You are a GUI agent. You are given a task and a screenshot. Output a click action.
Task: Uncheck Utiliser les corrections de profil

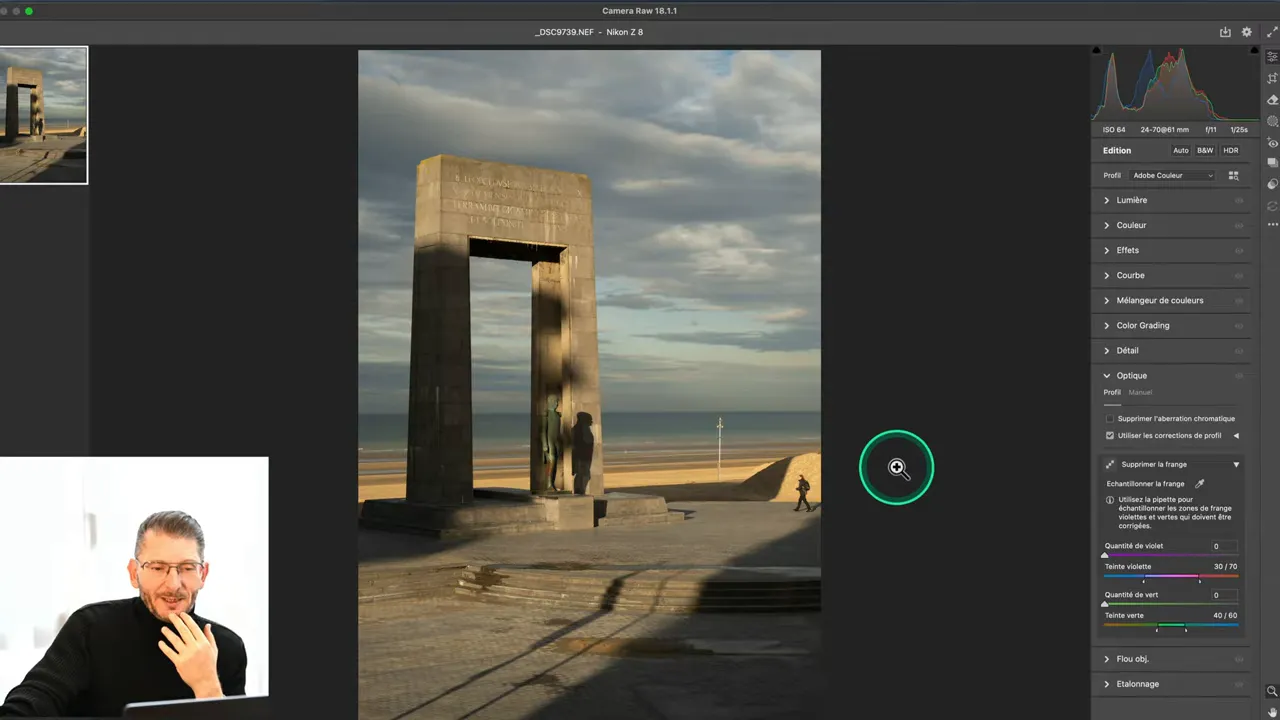coord(1110,435)
